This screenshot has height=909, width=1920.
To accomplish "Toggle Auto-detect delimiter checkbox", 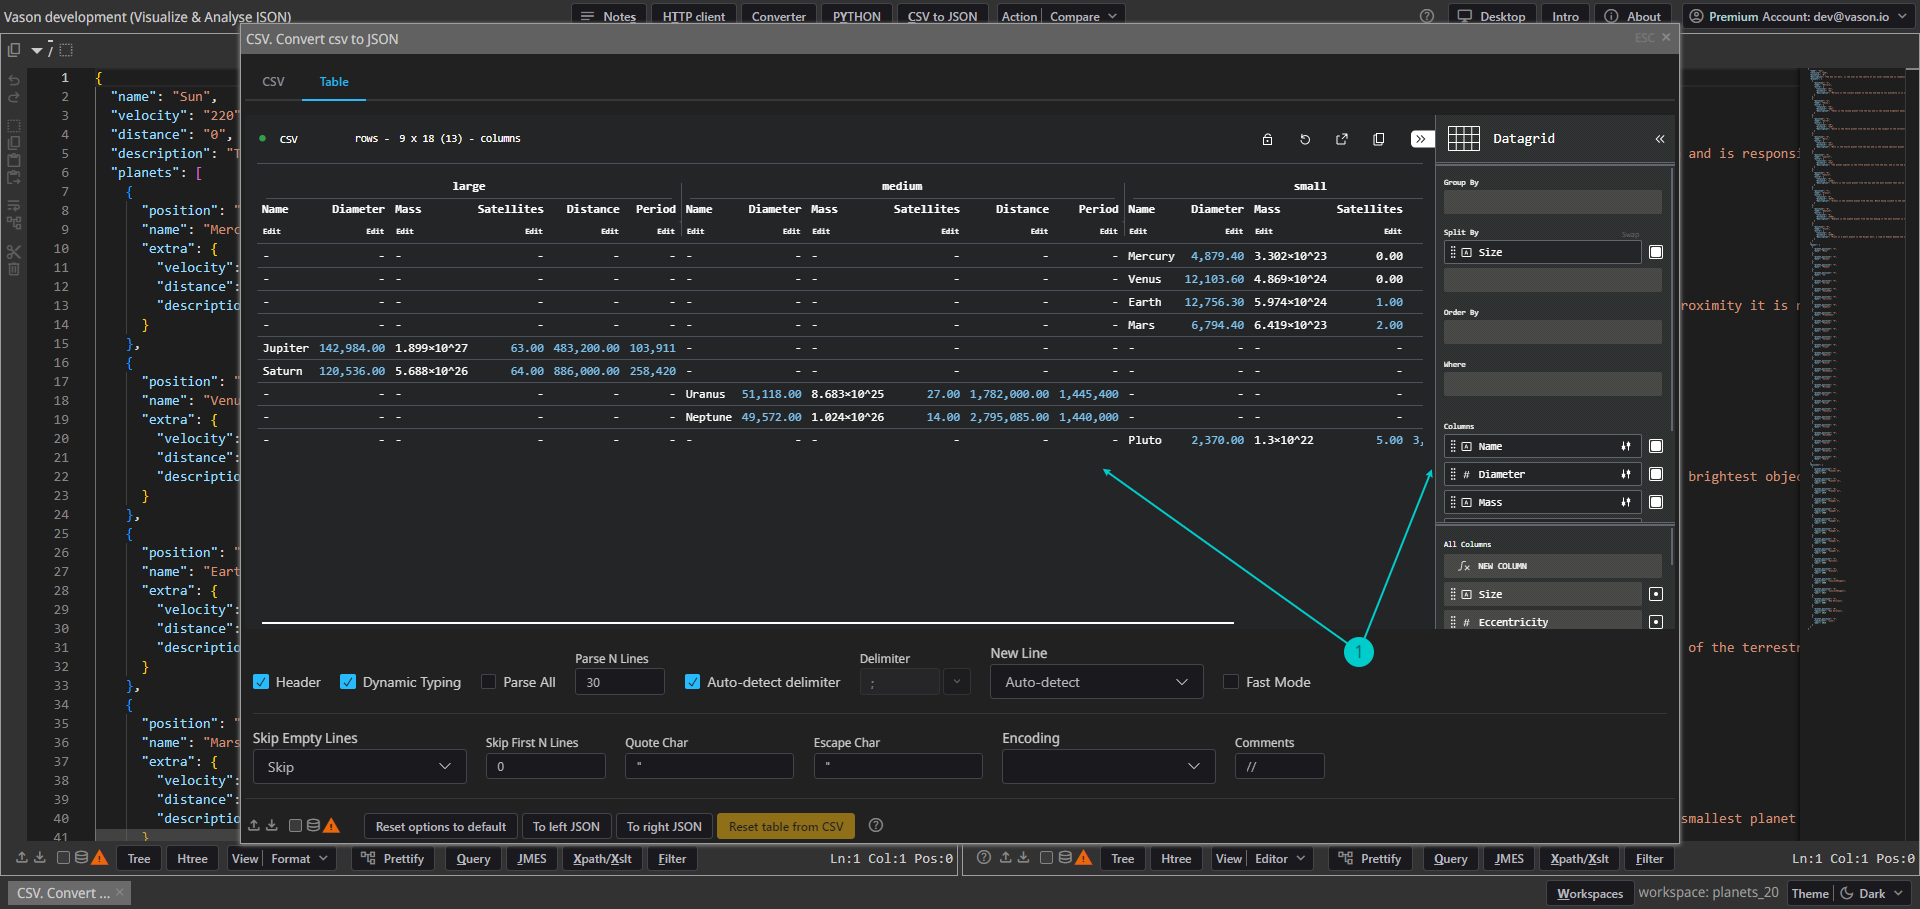I will (692, 682).
